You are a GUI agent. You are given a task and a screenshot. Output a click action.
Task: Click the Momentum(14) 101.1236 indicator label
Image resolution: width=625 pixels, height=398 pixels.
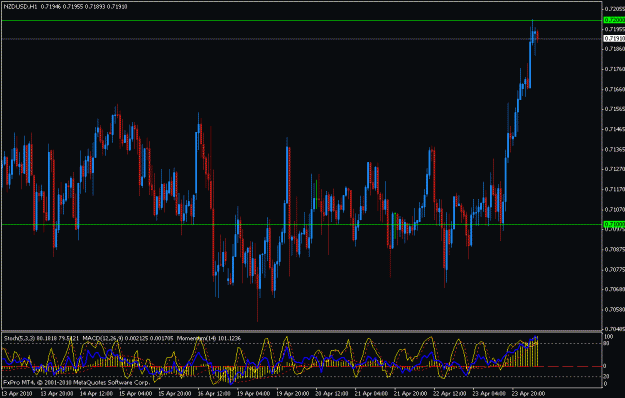click(209, 339)
